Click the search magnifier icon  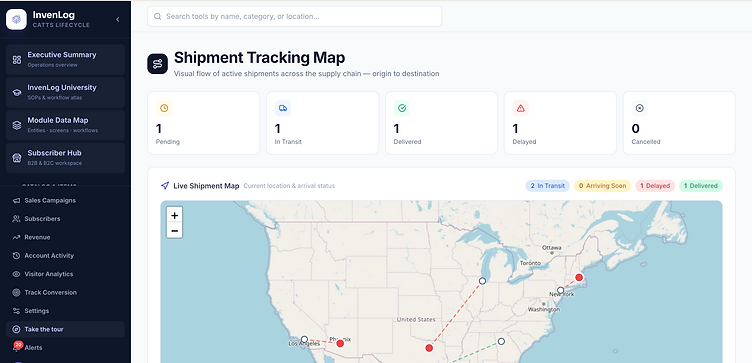coord(157,16)
